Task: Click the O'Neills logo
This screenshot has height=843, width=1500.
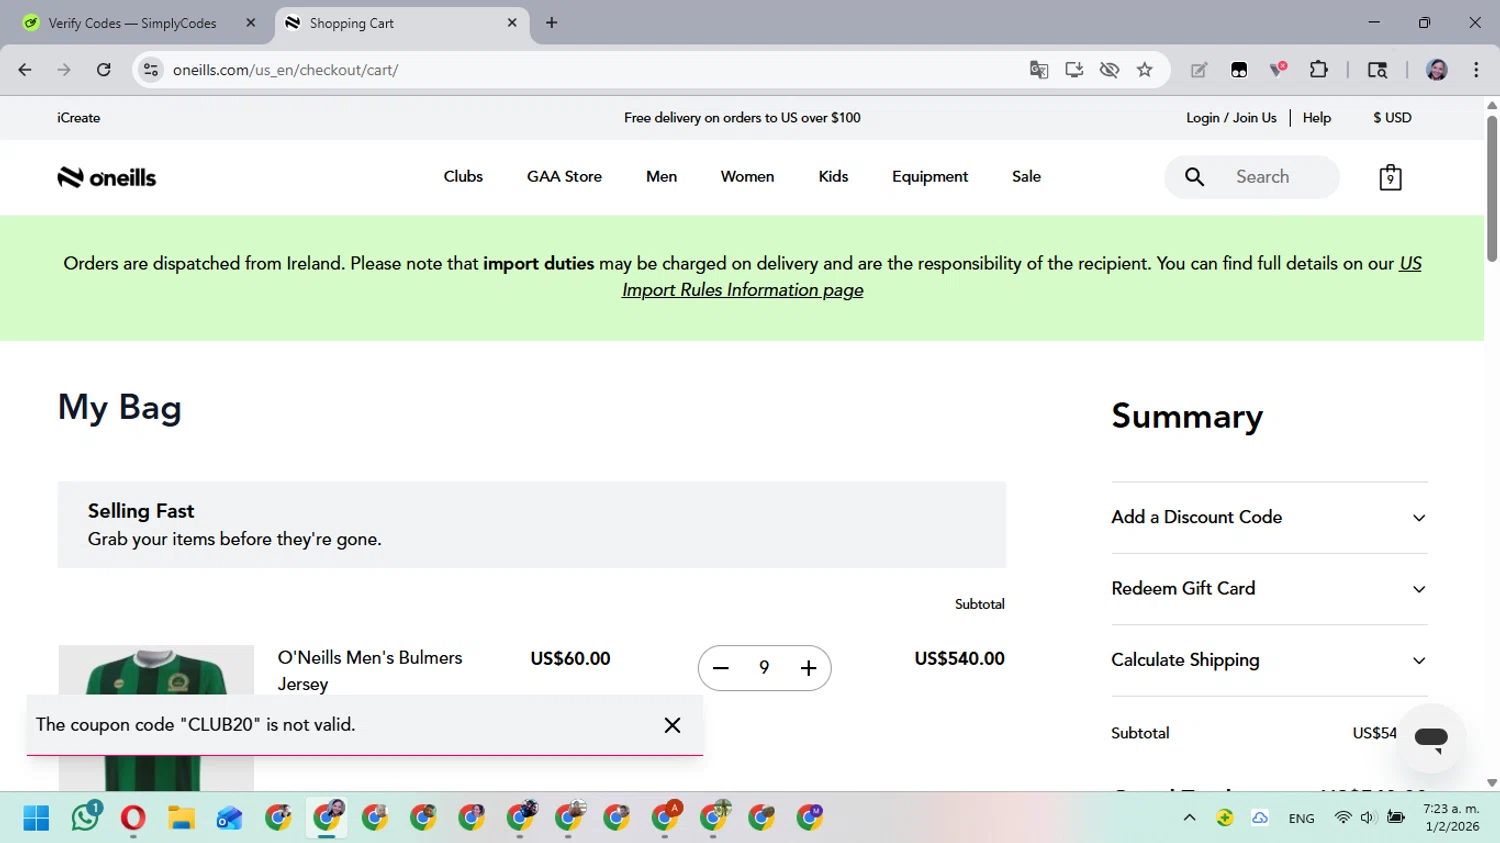Action: click(107, 177)
